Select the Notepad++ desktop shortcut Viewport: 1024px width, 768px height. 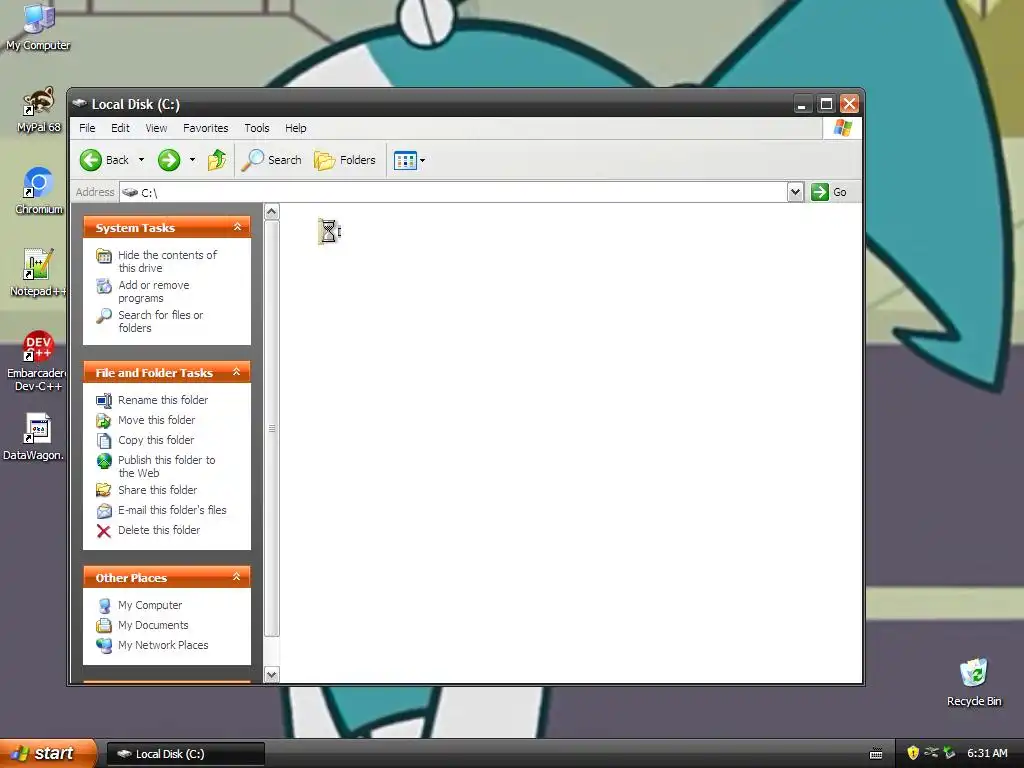click(38, 273)
